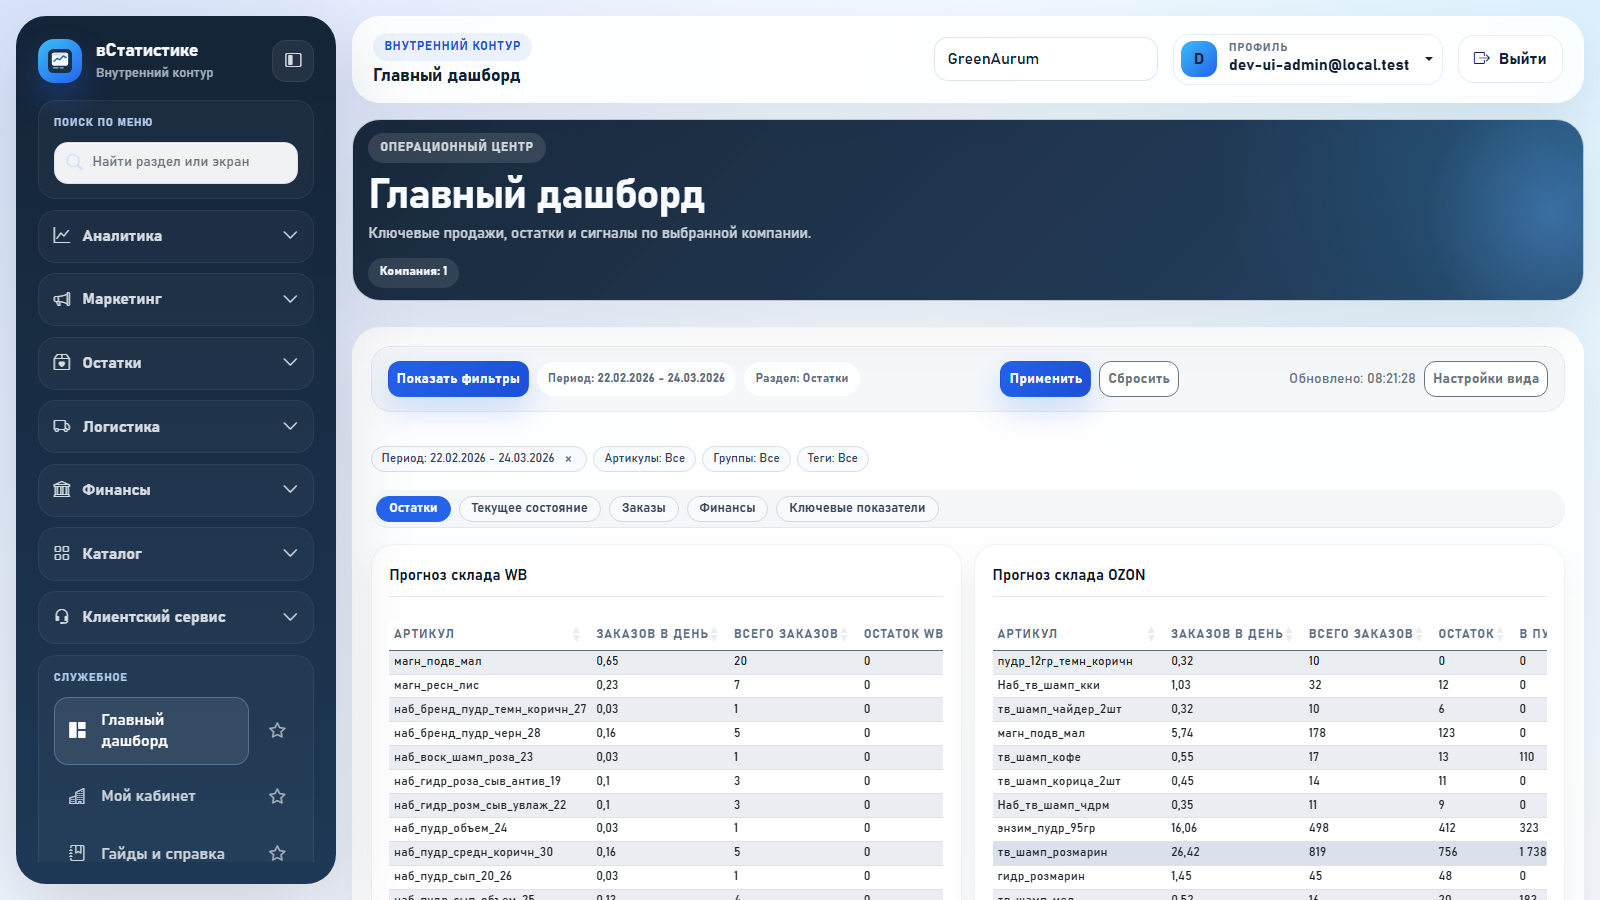
Task: Click the вСтатистике app logo icon
Action: point(61,60)
